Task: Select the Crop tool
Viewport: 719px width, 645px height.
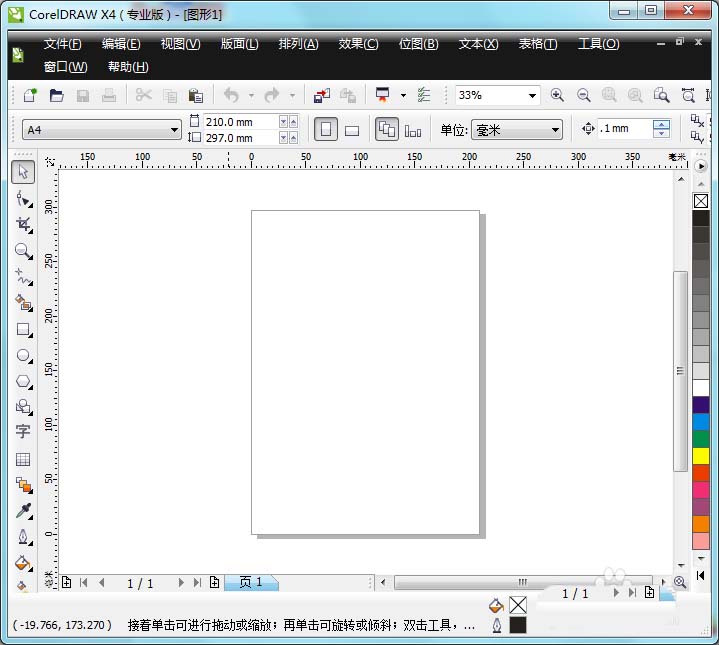Action: point(23,225)
